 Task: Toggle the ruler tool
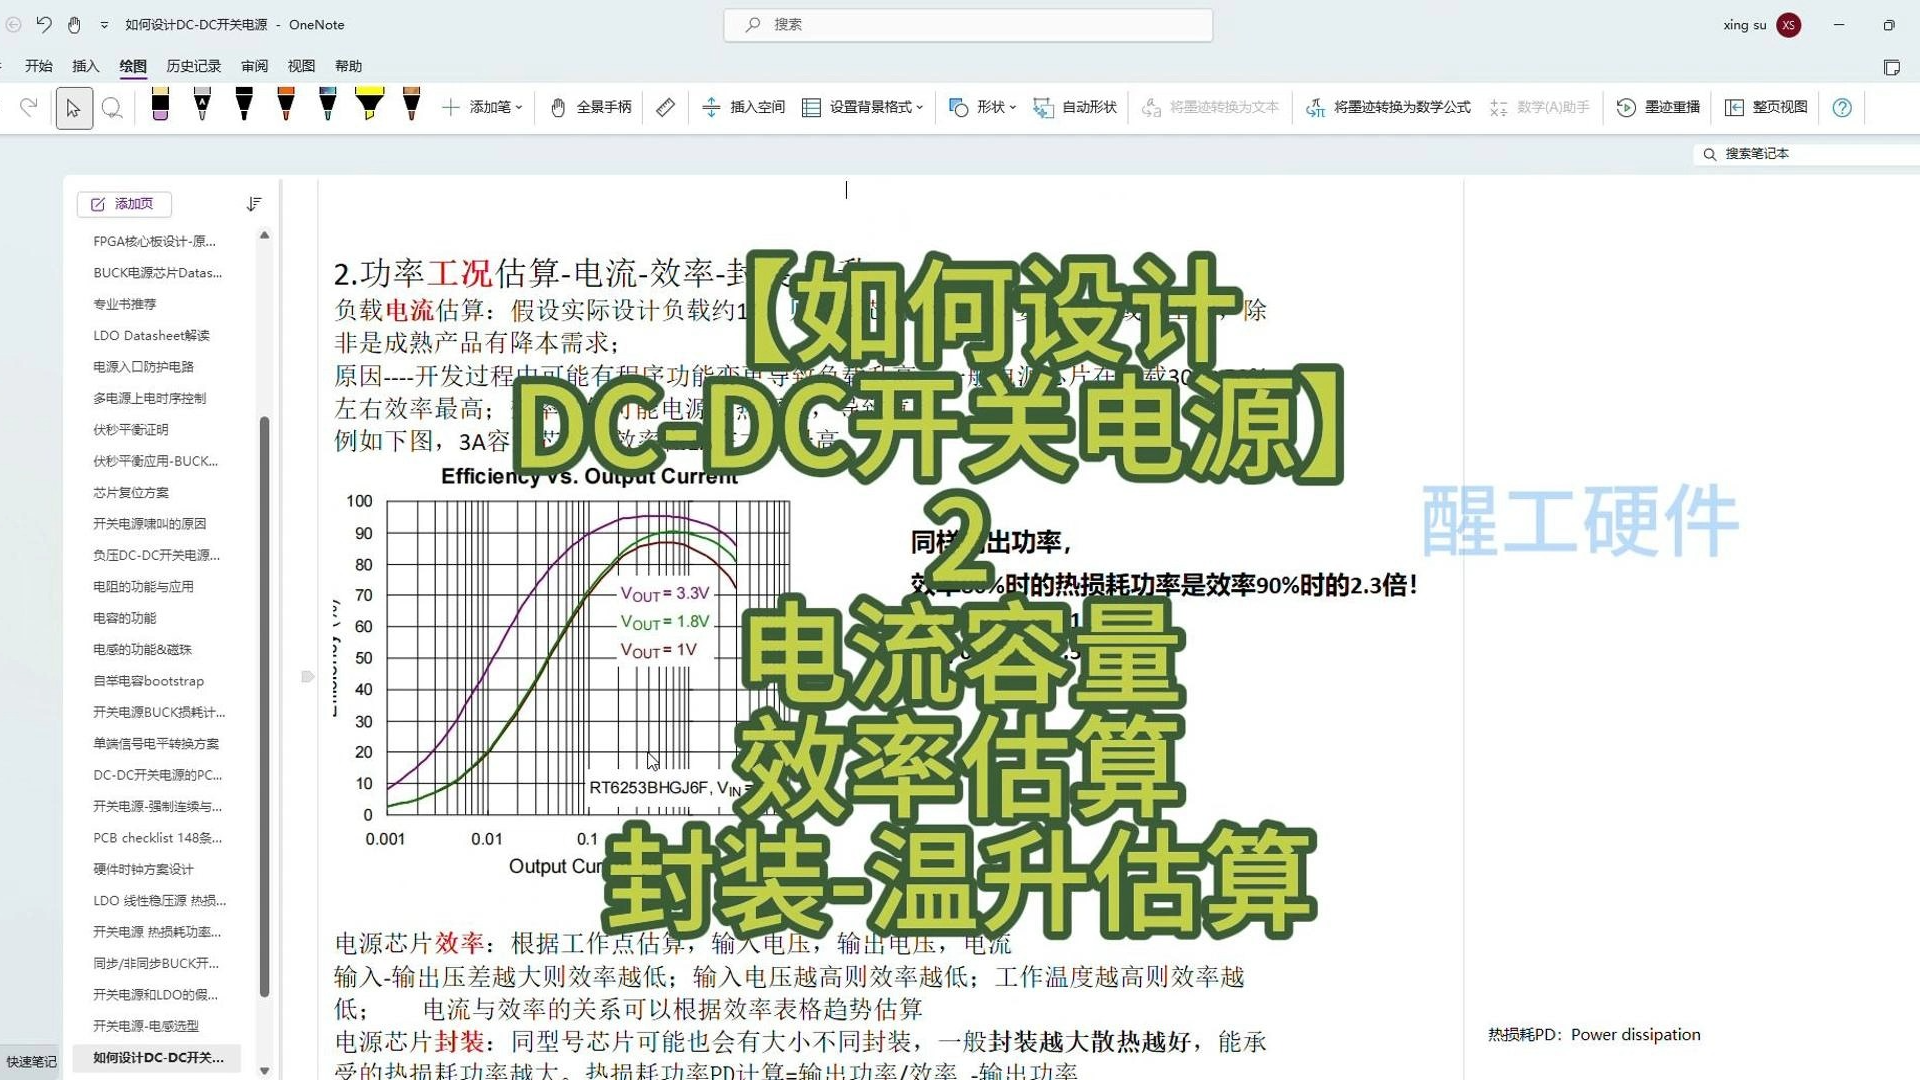tap(665, 107)
